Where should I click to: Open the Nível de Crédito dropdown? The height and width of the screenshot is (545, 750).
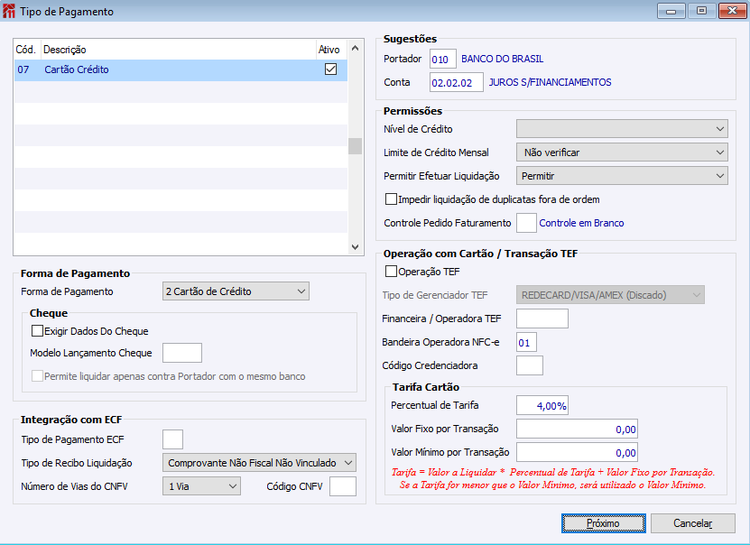point(622,129)
